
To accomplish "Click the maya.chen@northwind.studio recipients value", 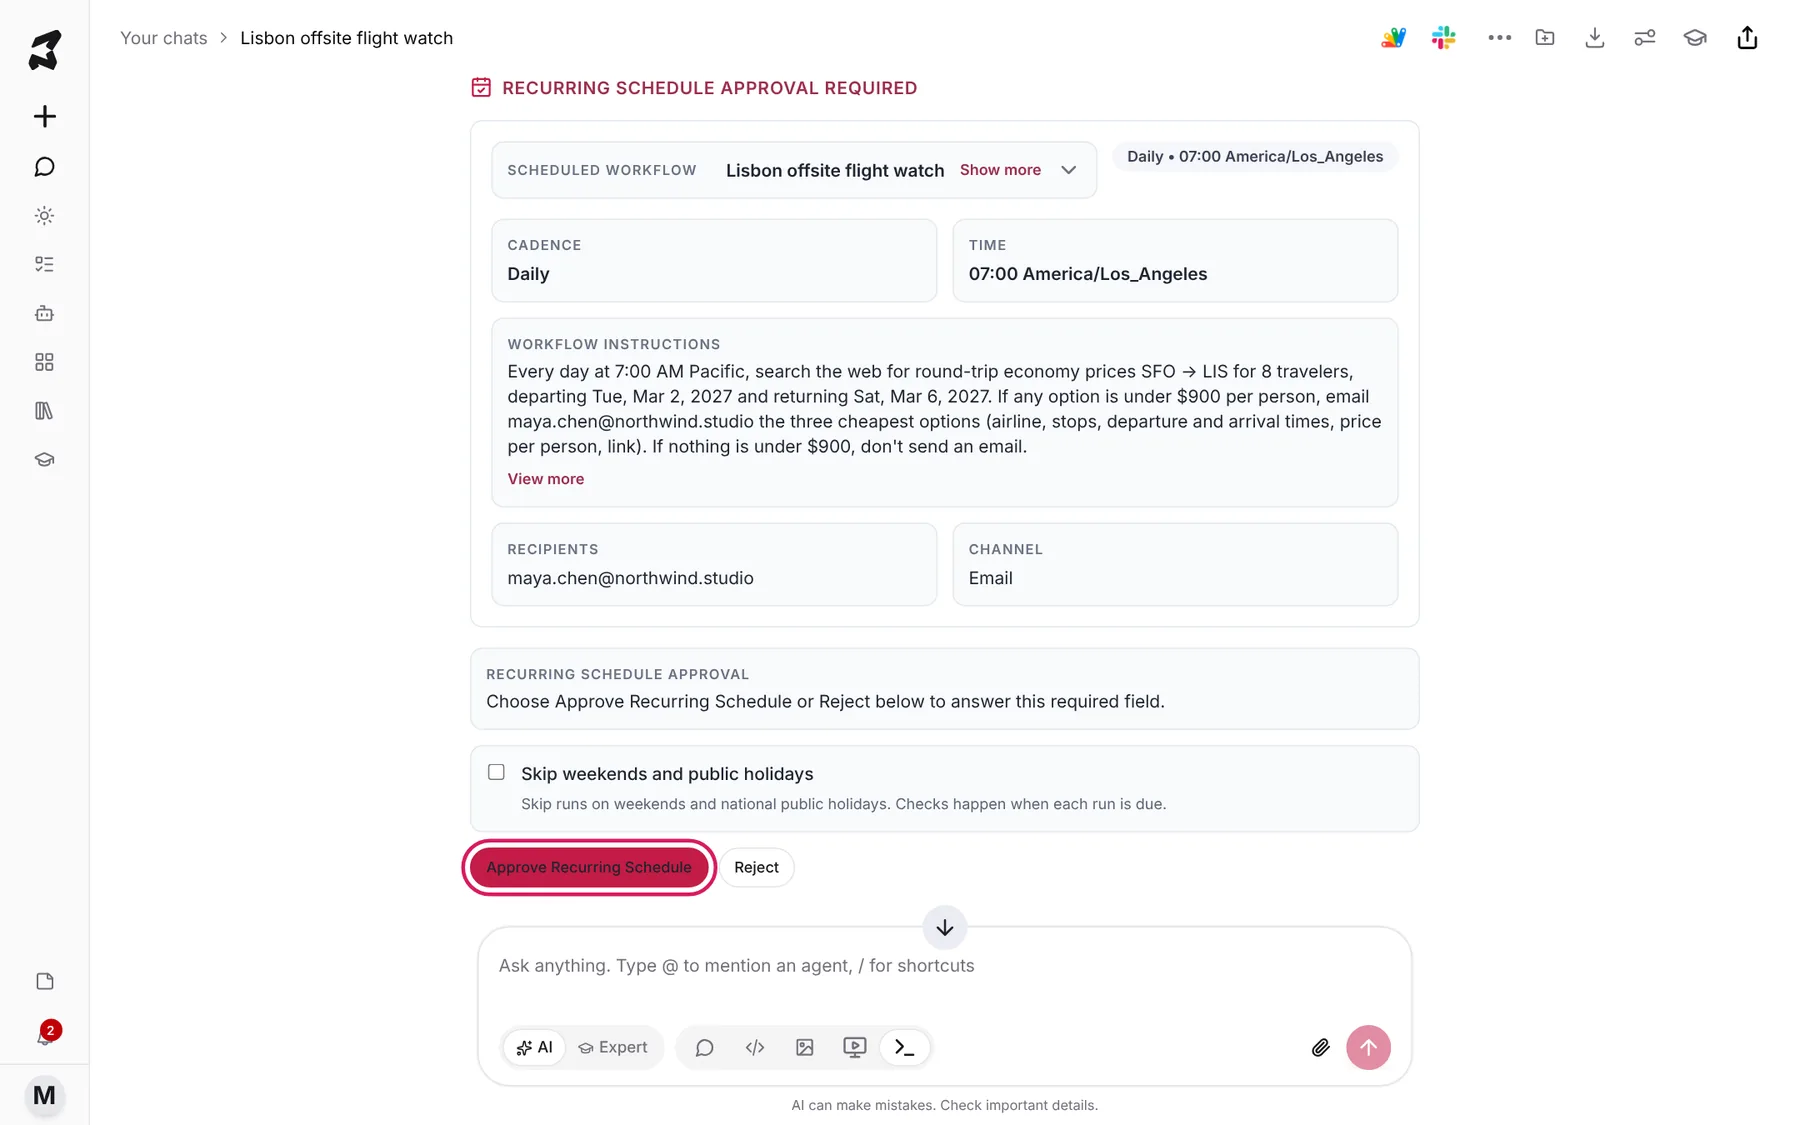I will point(630,578).
